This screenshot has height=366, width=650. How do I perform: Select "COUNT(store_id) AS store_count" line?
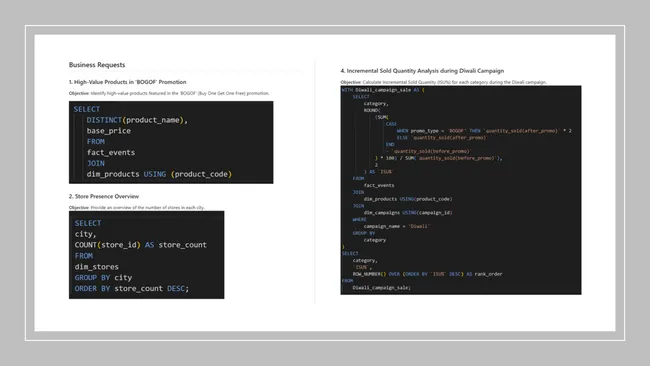click(x=141, y=245)
